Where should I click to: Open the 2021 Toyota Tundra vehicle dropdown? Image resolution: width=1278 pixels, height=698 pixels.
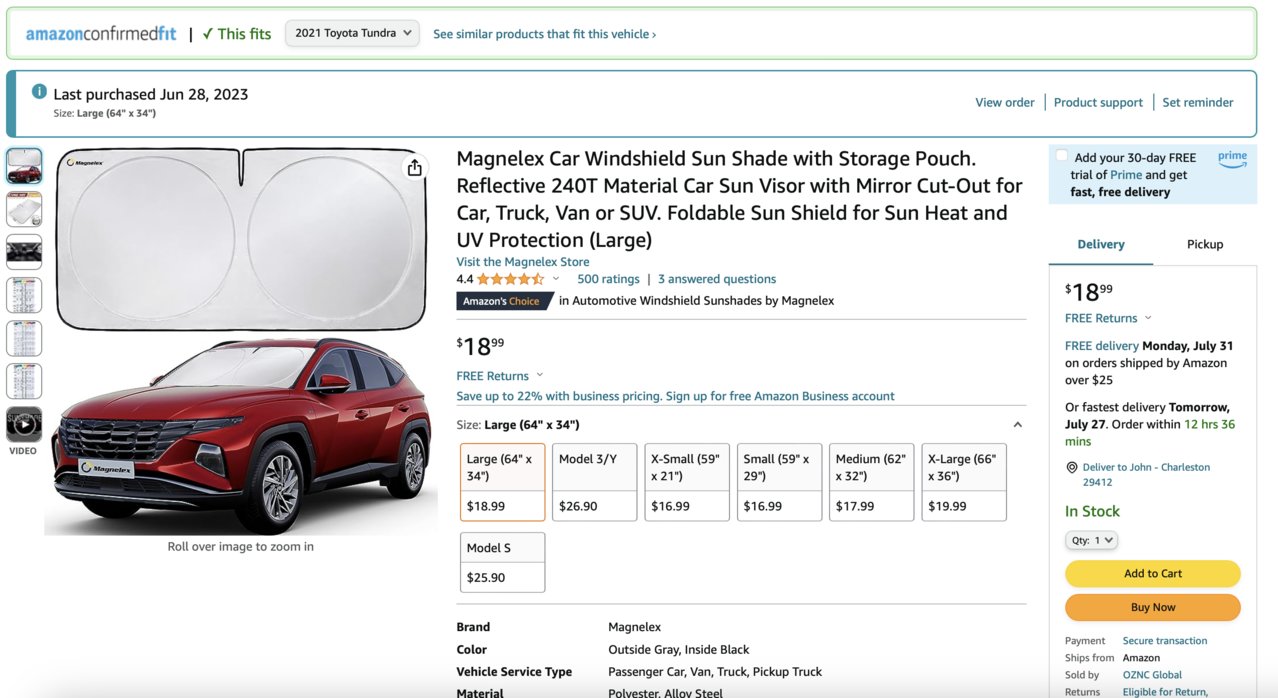pyautogui.click(x=352, y=33)
